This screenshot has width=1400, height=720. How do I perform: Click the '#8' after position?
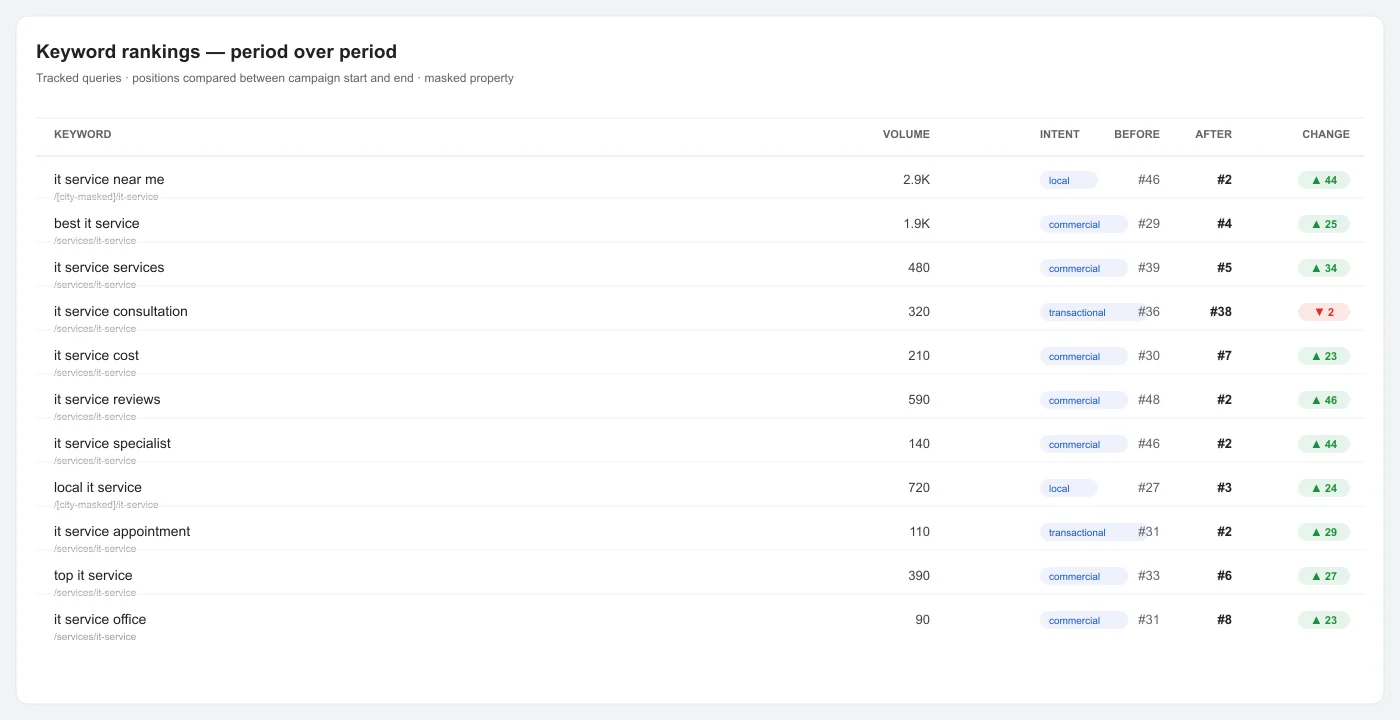click(1224, 619)
